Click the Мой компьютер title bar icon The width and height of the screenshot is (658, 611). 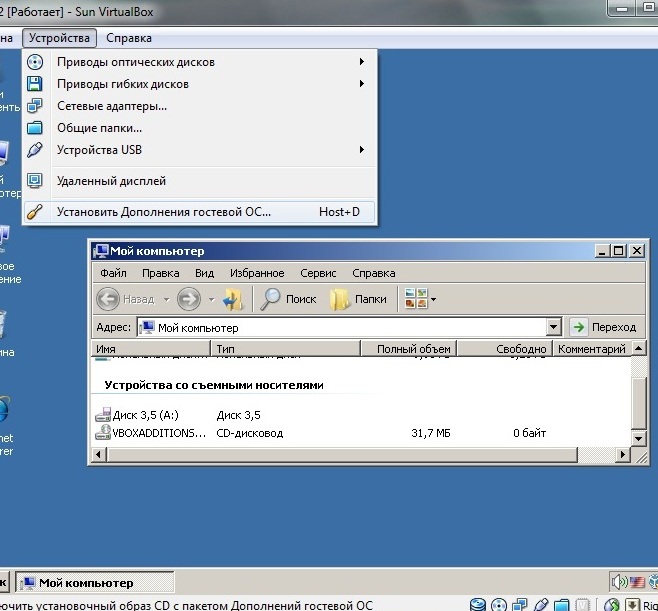point(101,251)
